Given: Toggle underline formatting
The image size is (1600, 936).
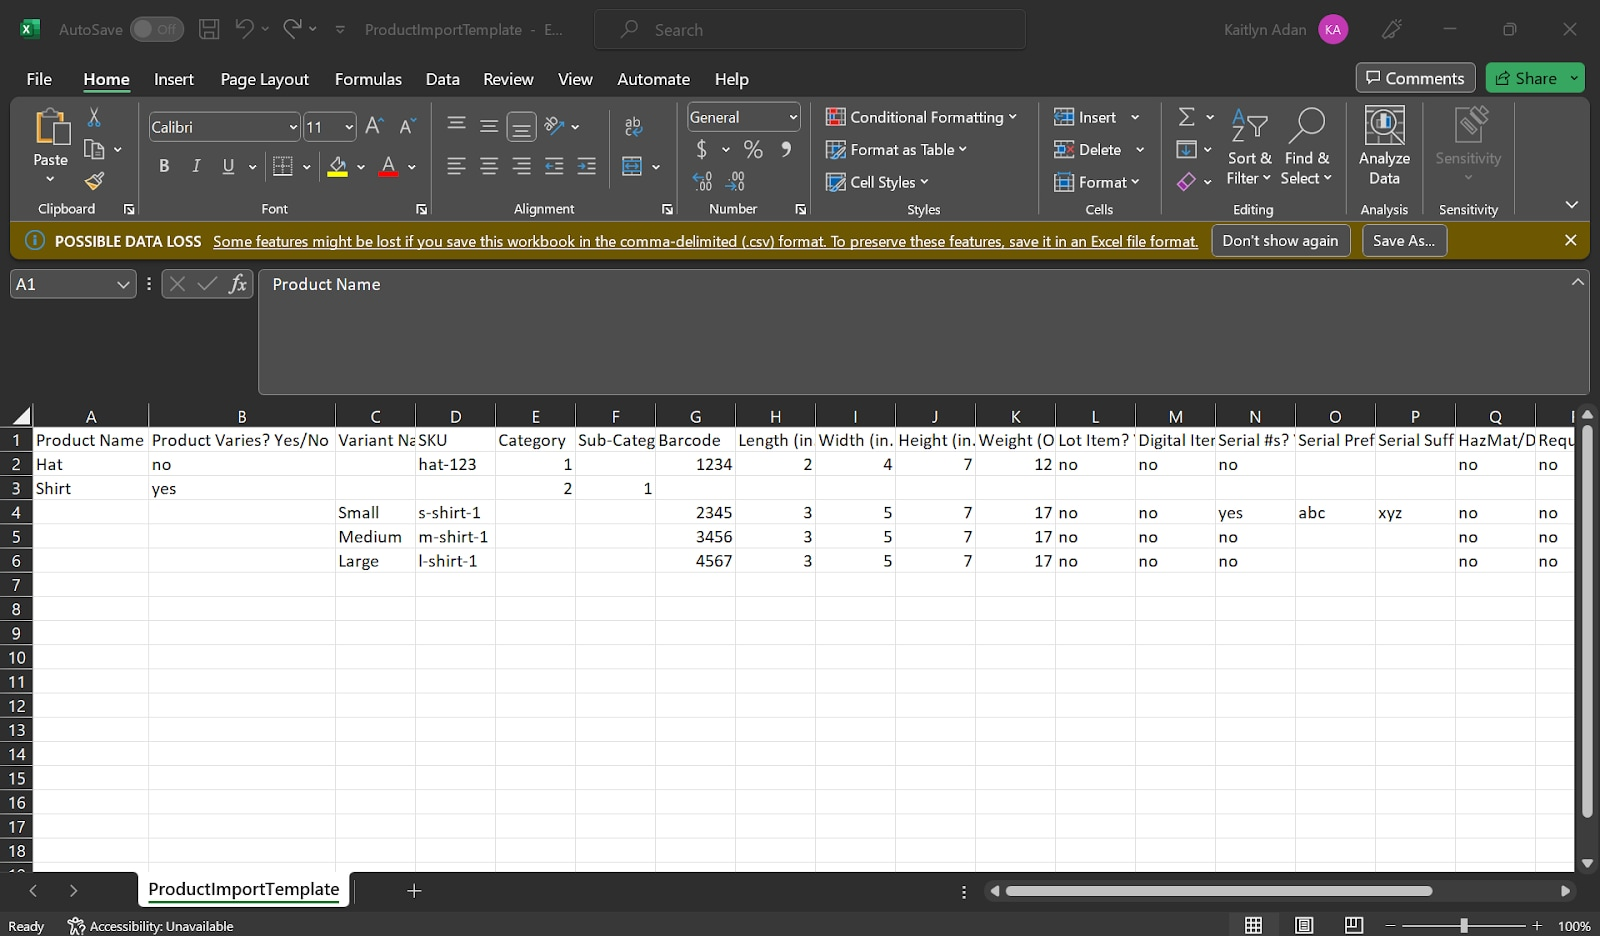Looking at the screenshot, I should point(227,166).
